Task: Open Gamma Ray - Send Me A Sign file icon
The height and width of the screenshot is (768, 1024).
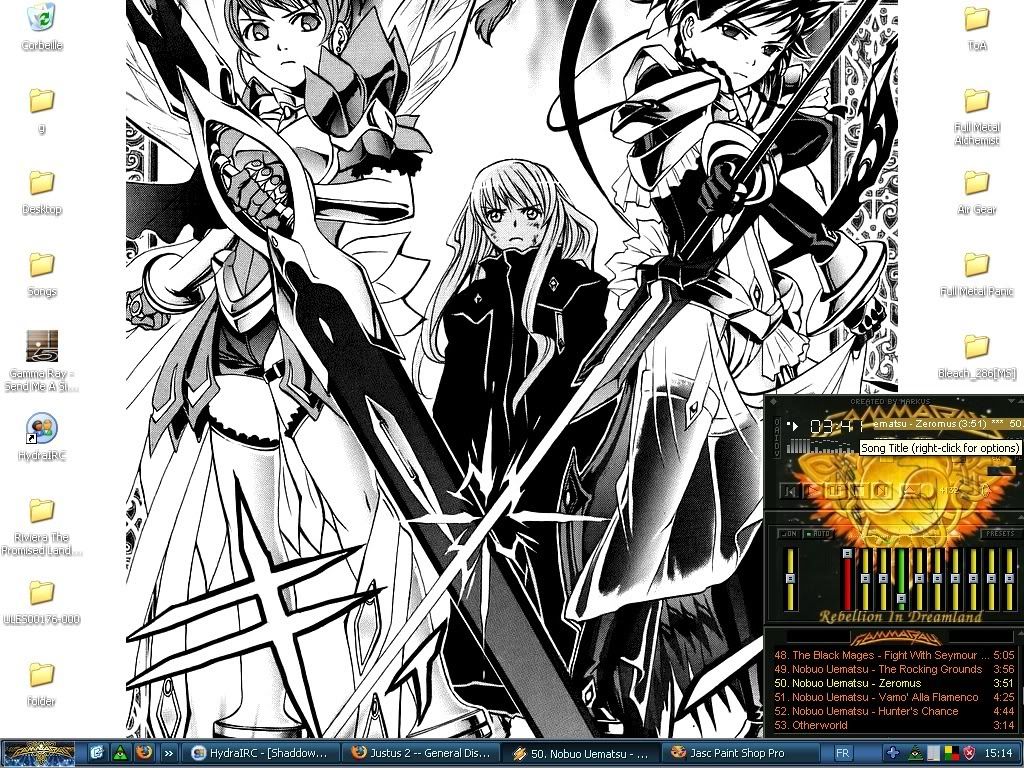Action: [42, 360]
